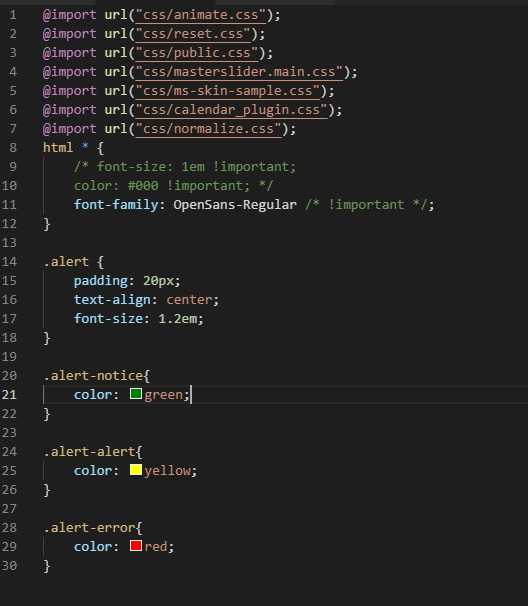Click the '@import' keyword on line 1

point(70,15)
